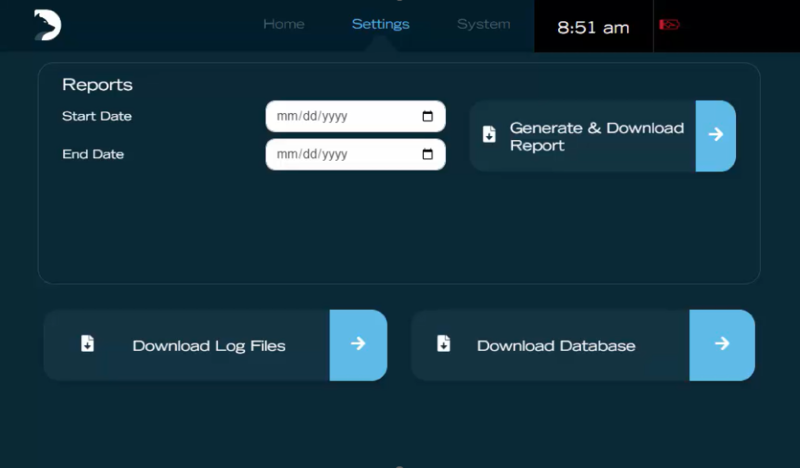
Task: Click the file icon beside Download Log Files
Action: 88,344
